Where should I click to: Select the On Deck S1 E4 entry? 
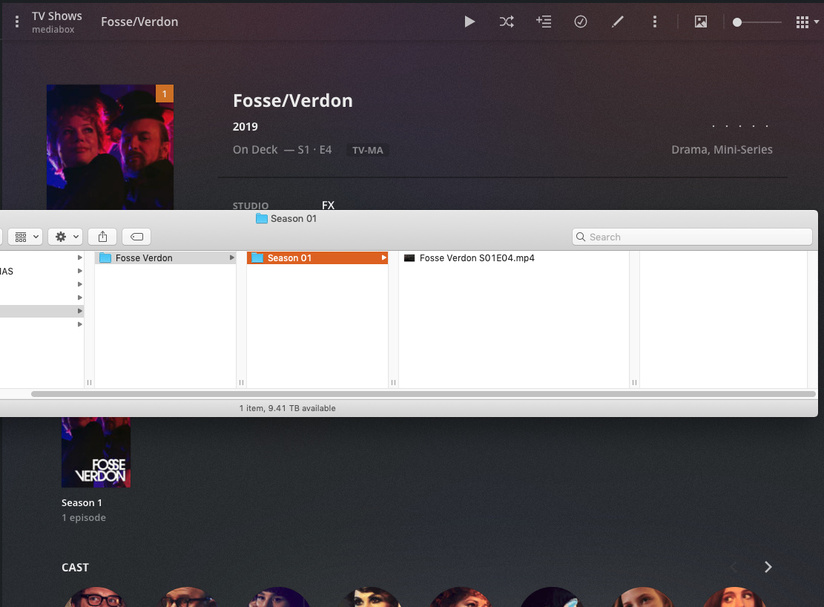[x=282, y=150]
